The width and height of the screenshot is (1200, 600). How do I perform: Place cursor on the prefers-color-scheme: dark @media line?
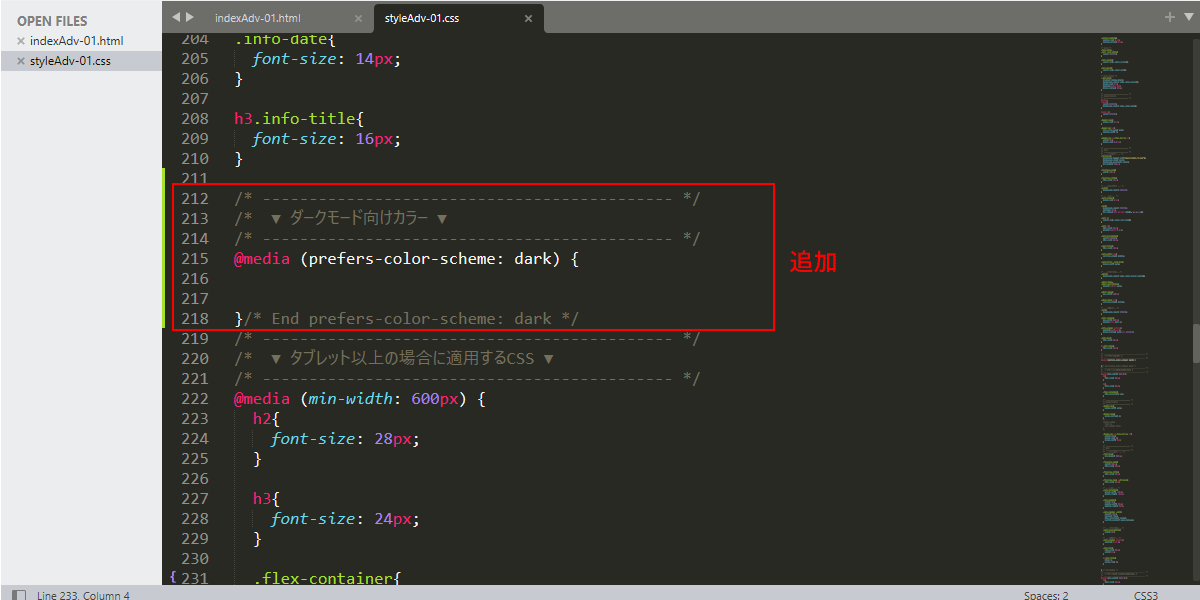tap(407, 259)
